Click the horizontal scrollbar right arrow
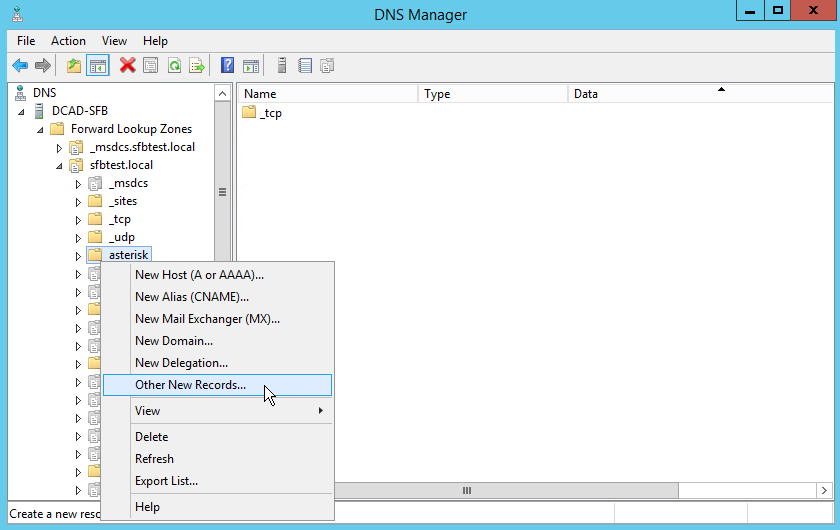840x530 pixels. pos(824,490)
